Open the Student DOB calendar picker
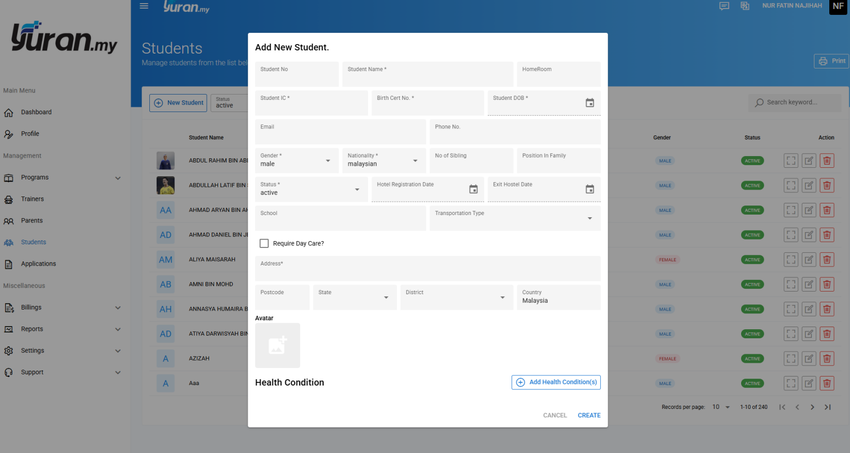 pyautogui.click(x=589, y=103)
